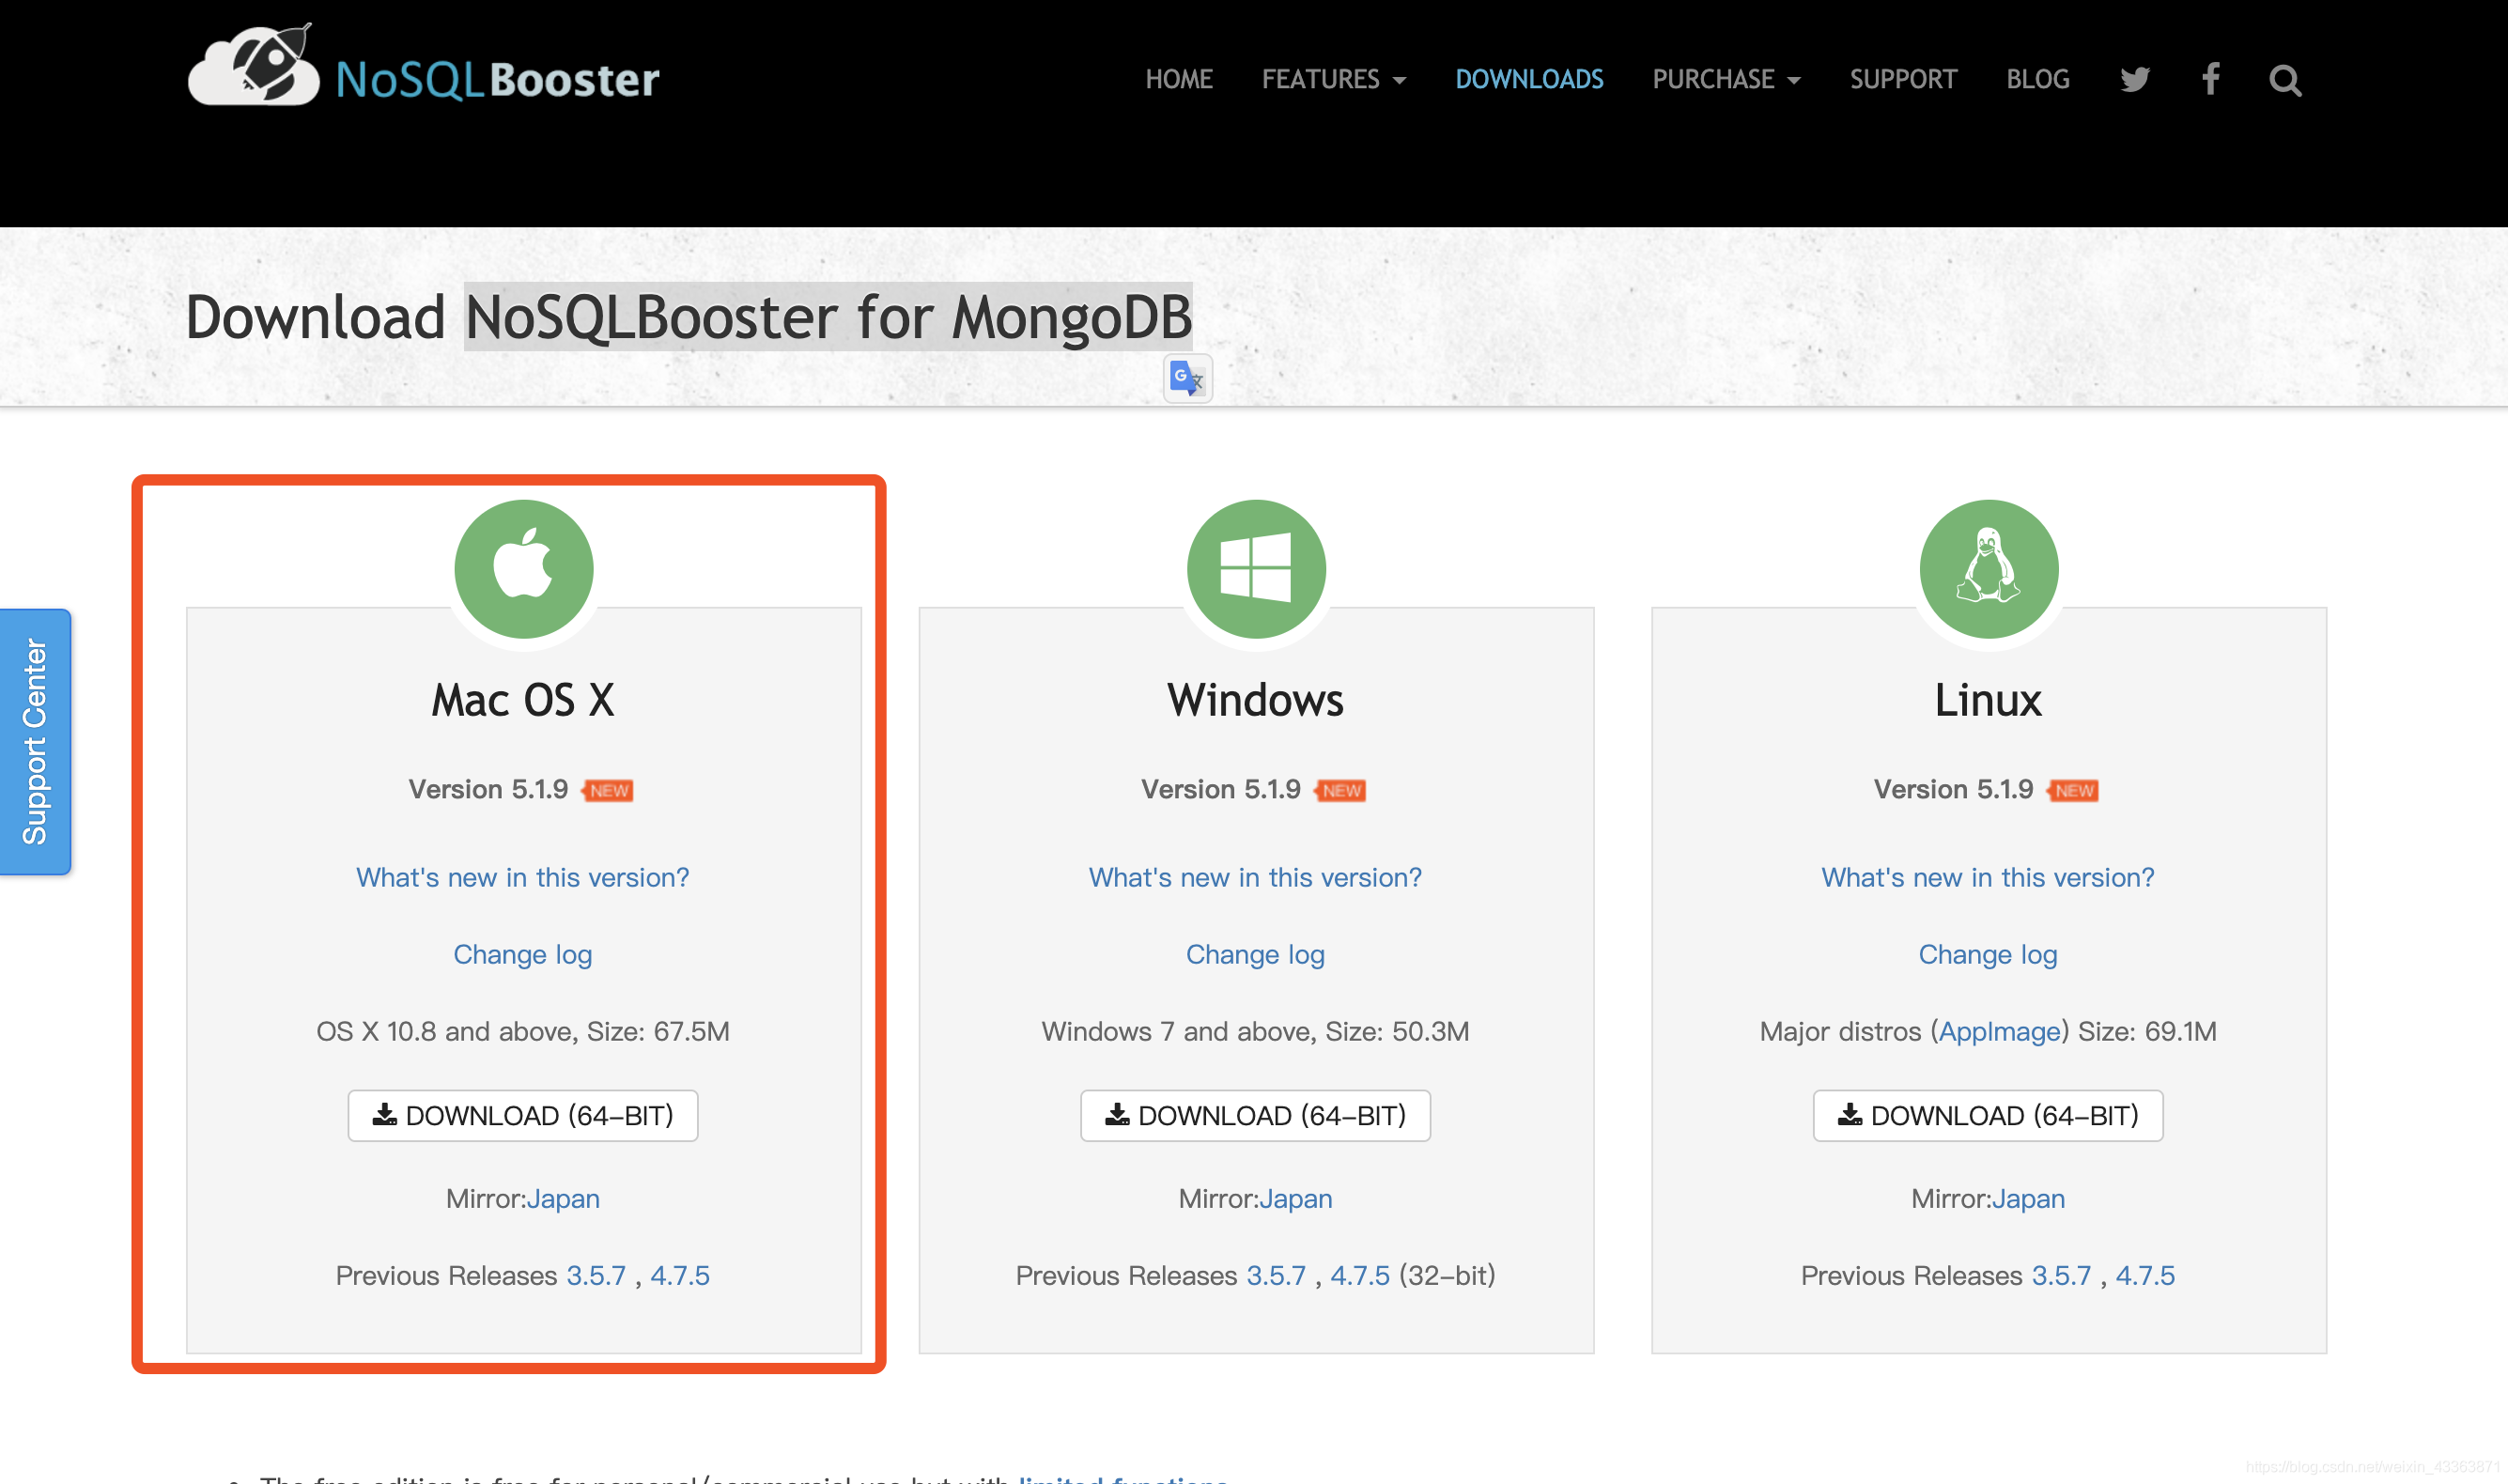Open the AppImage link in Linux card
This screenshot has width=2508, height=1484.
tap(2000, 1031)
